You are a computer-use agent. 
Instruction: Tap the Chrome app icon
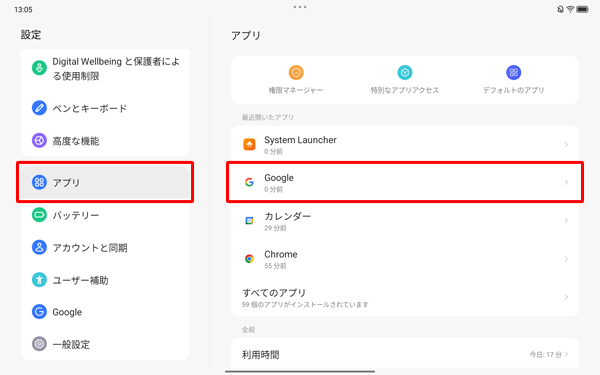249,259
